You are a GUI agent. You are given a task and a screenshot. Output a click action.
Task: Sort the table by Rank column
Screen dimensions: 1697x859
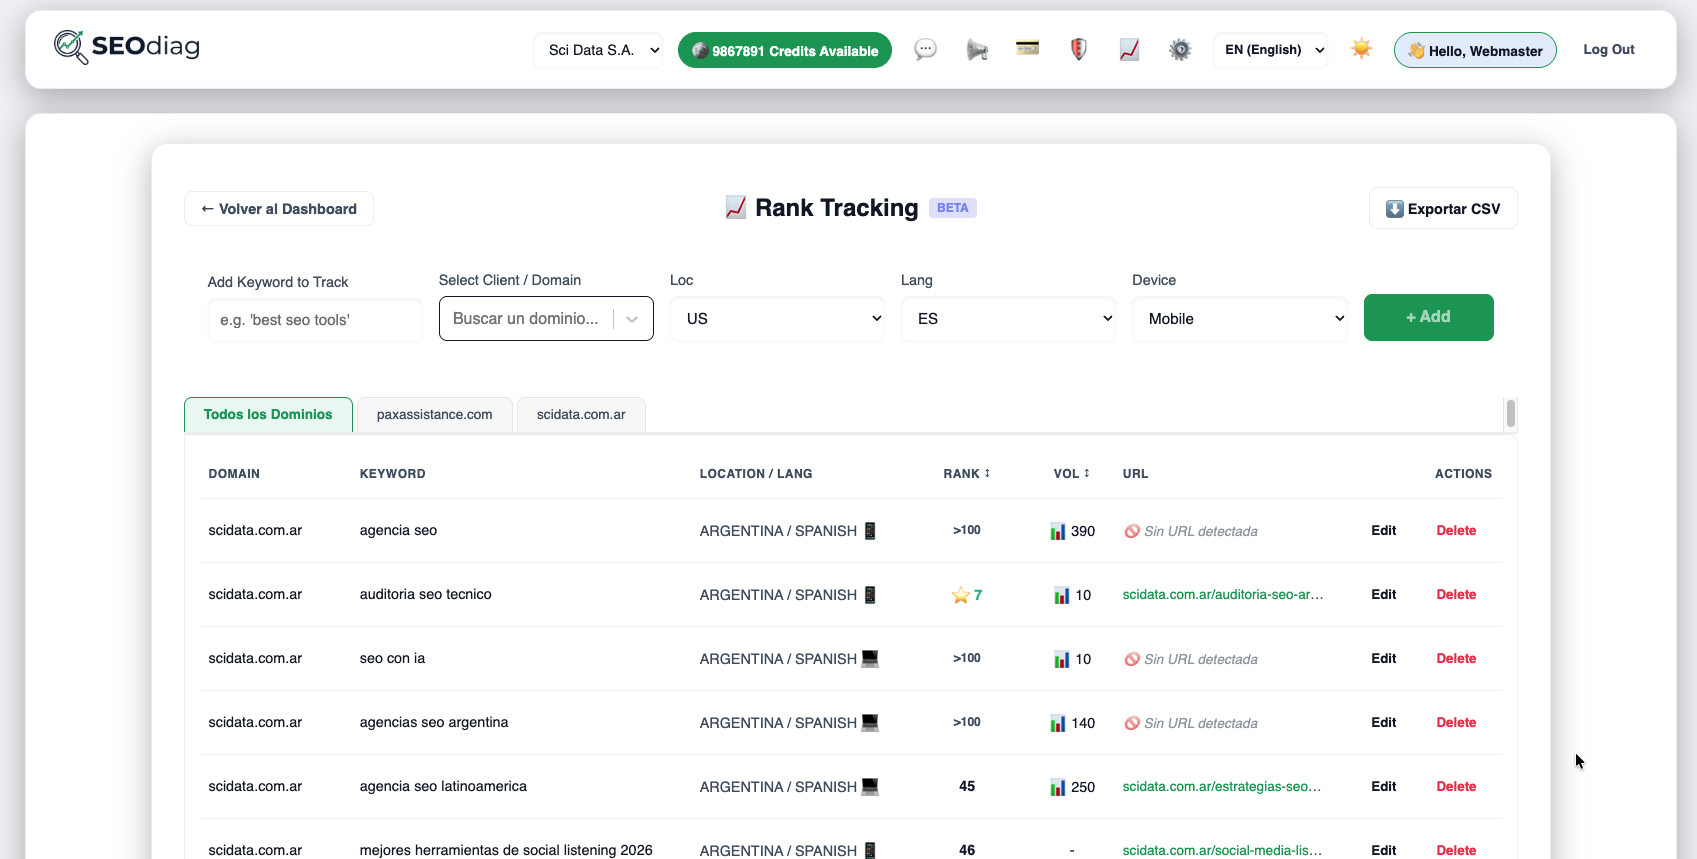coord(966,474)
